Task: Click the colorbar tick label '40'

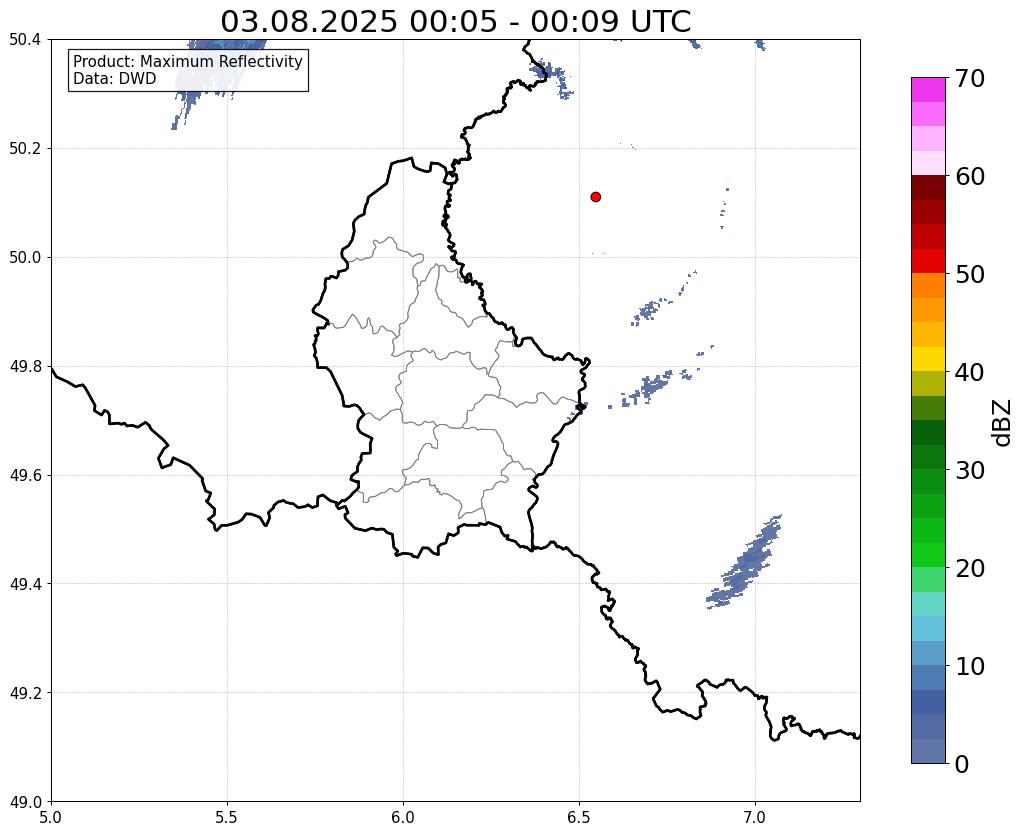Action: pyautogui.click(x=970, y=372)
